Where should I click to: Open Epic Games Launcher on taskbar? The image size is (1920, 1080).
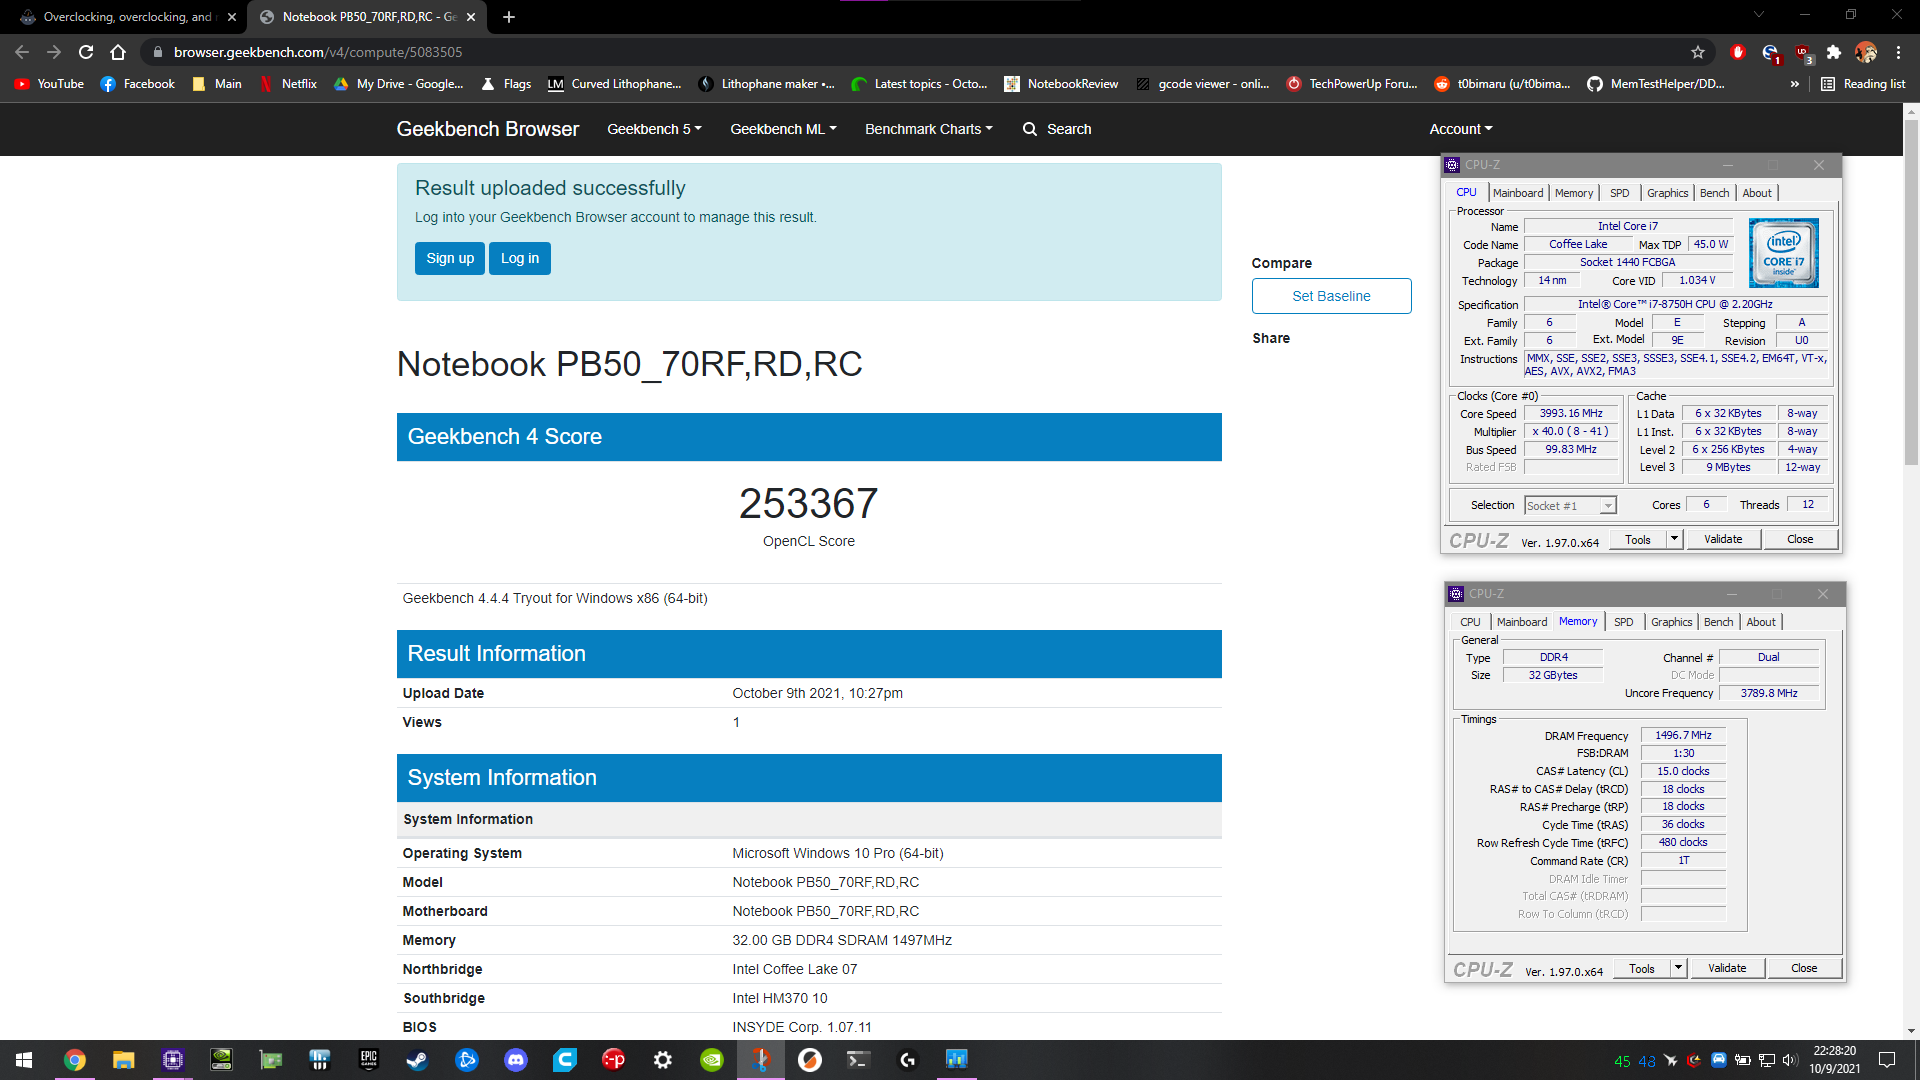[x=369, y=1060]
